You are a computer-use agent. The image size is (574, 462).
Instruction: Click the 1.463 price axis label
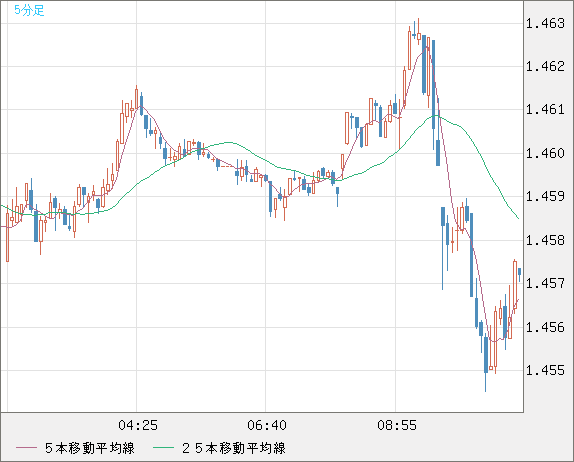(545, 23)
